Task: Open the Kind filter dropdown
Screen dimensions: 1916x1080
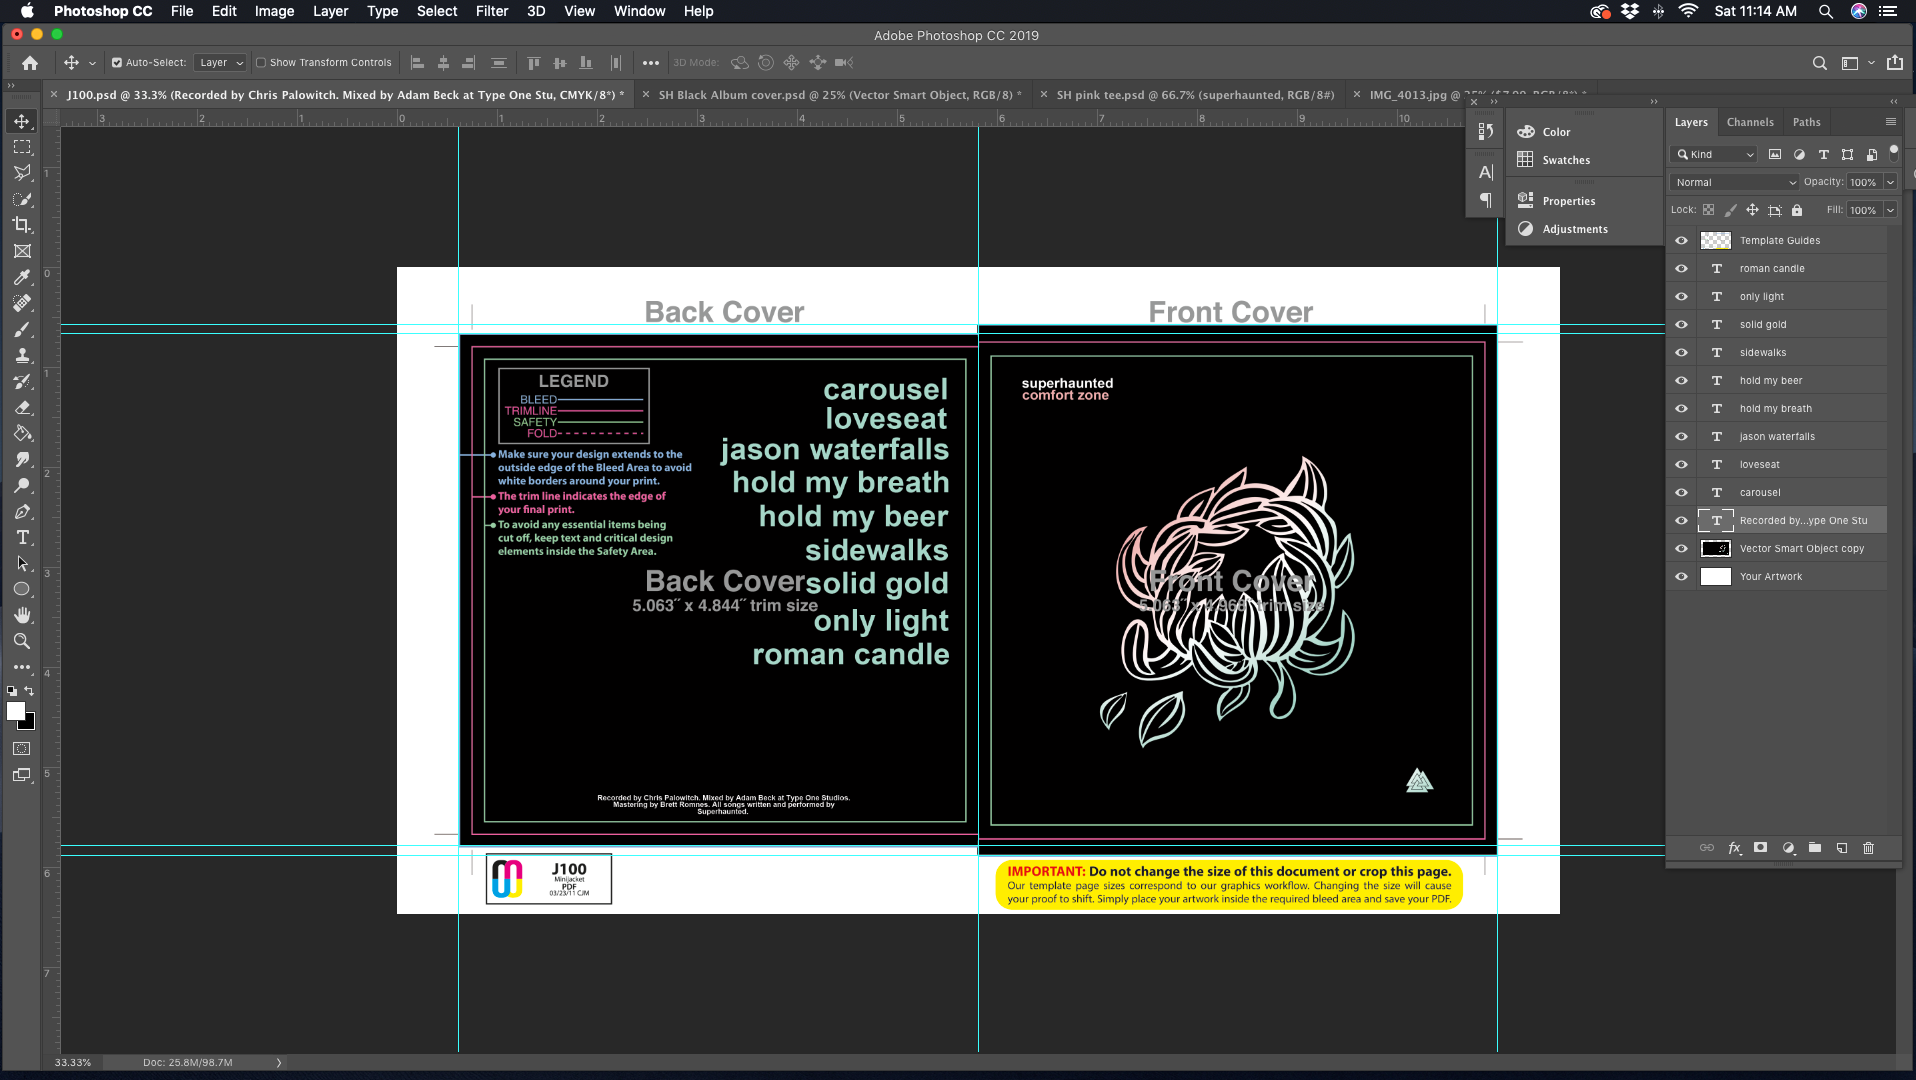Action: pyautogui.click(x=1715, y=154)
